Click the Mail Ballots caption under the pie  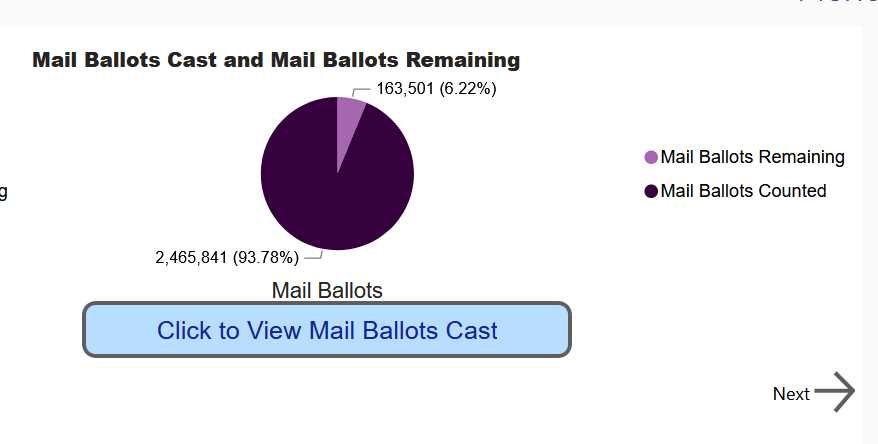[x=327, y=291]
